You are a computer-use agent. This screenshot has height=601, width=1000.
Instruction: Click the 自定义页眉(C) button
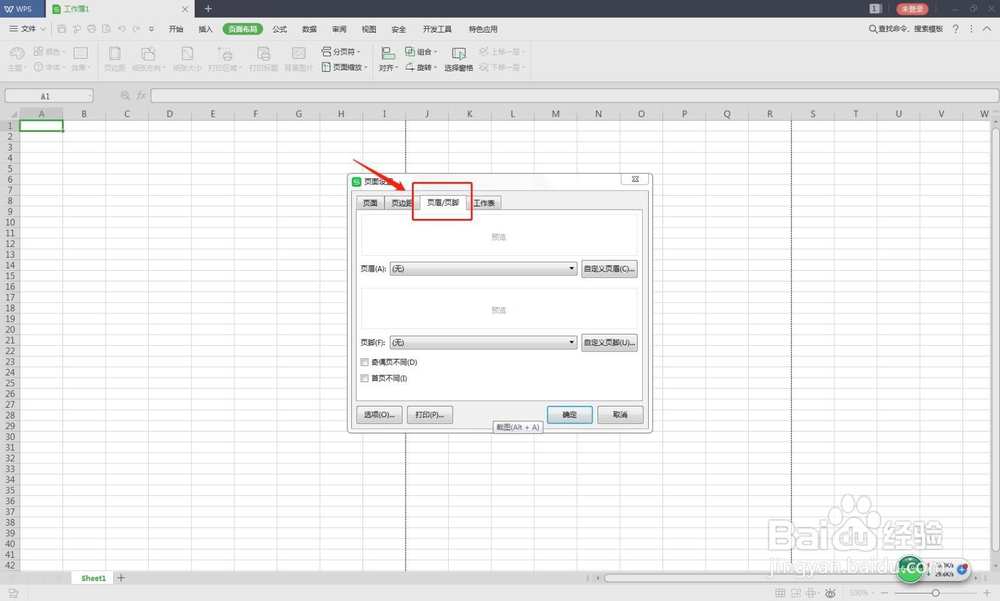tap(609, 269)
